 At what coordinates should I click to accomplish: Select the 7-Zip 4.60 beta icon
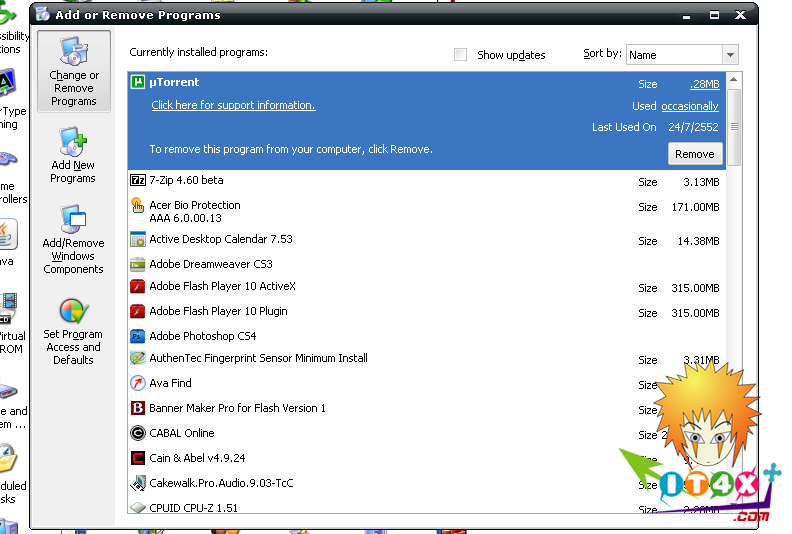tap(139, 181)
